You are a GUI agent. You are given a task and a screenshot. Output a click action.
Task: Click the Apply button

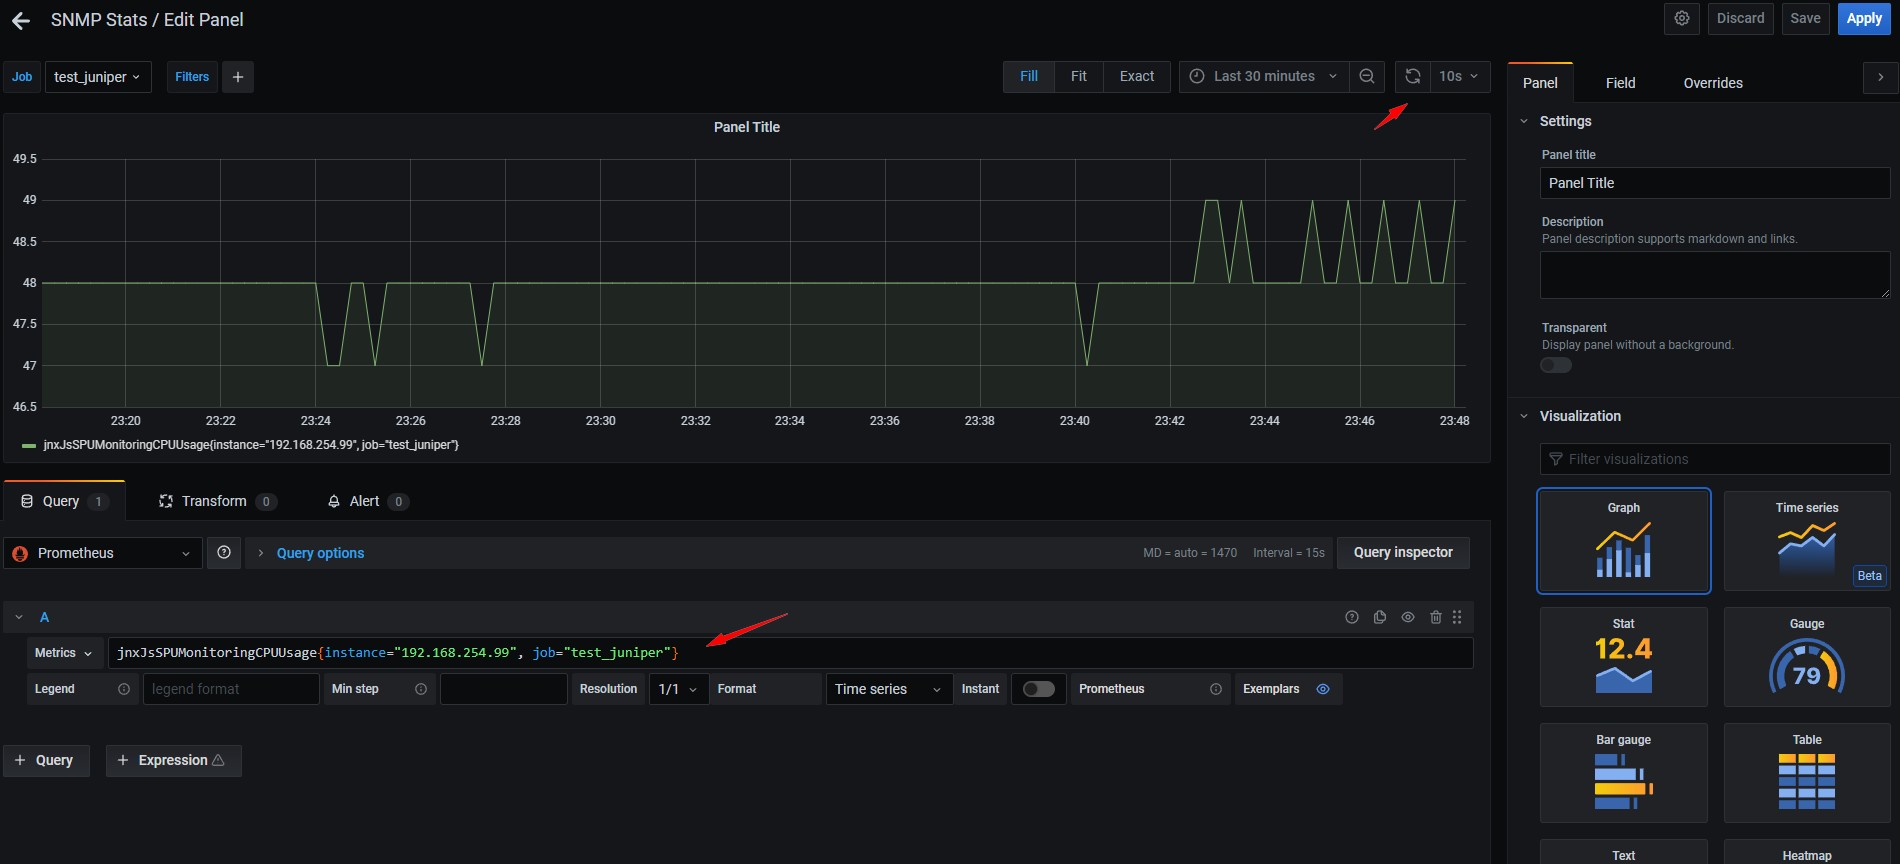(x=1863, y=19)
